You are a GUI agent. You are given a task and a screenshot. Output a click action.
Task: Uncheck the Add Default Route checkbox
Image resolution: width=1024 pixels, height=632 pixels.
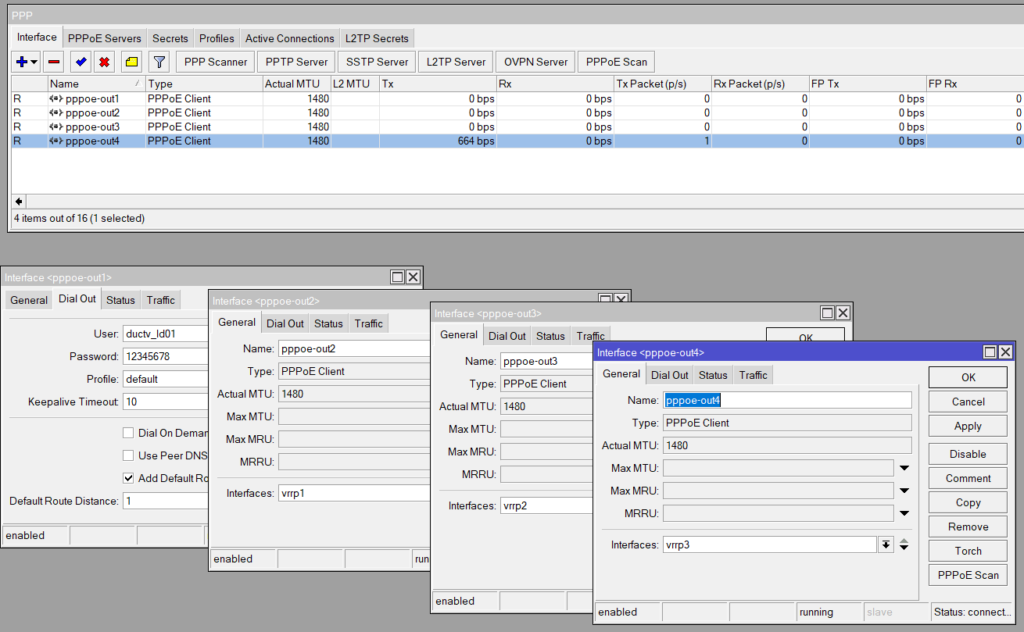128,478
